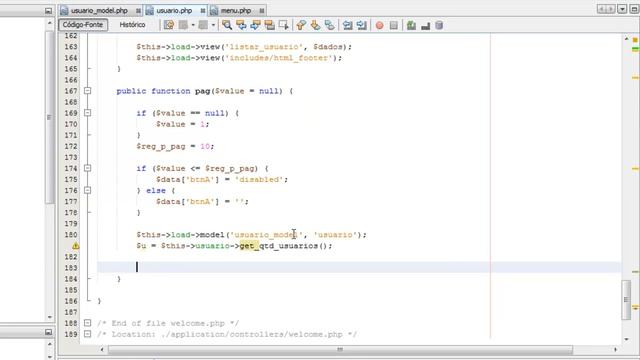Click 'disabled' string on line 175

(x=259, y=179)
